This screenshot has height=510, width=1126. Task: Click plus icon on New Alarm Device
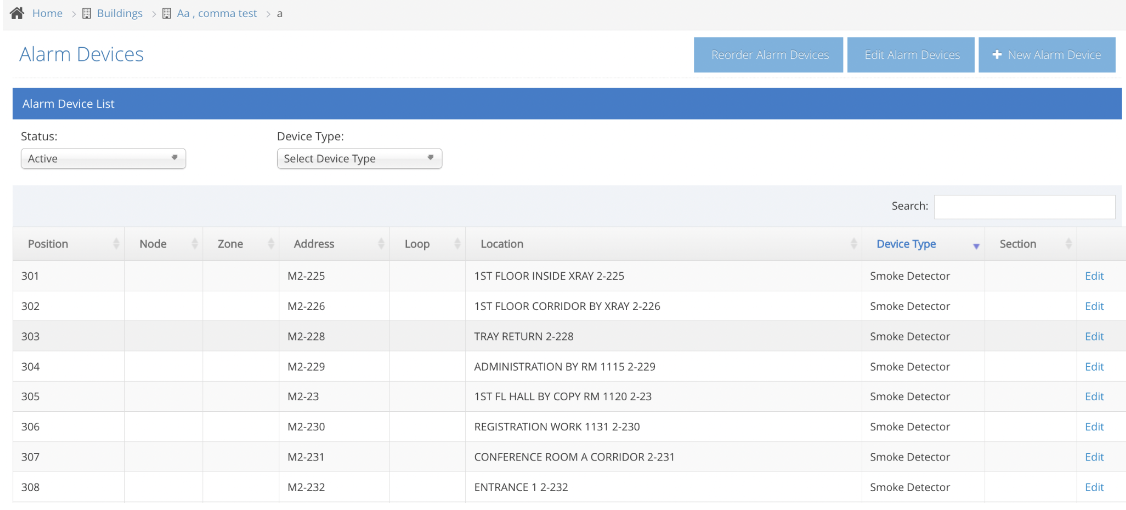[997, 55]
